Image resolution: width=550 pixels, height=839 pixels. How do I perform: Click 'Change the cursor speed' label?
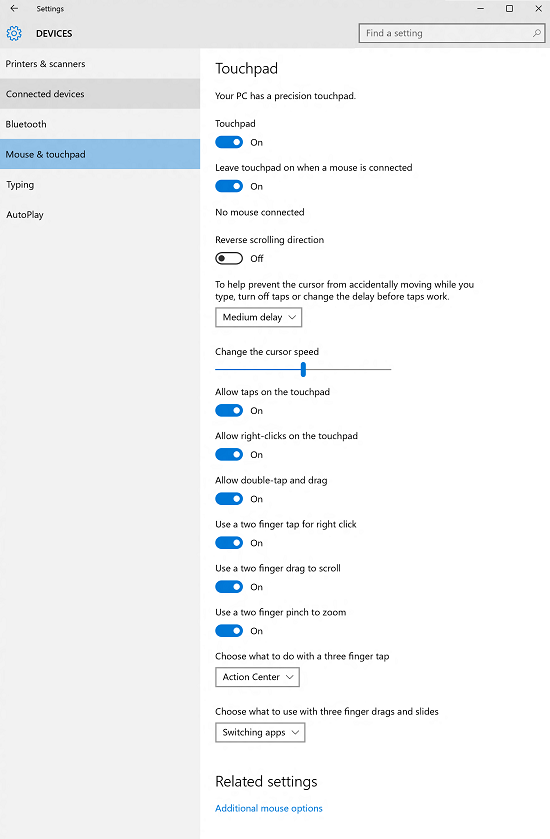pyautogui.click(x=266, y=352)
